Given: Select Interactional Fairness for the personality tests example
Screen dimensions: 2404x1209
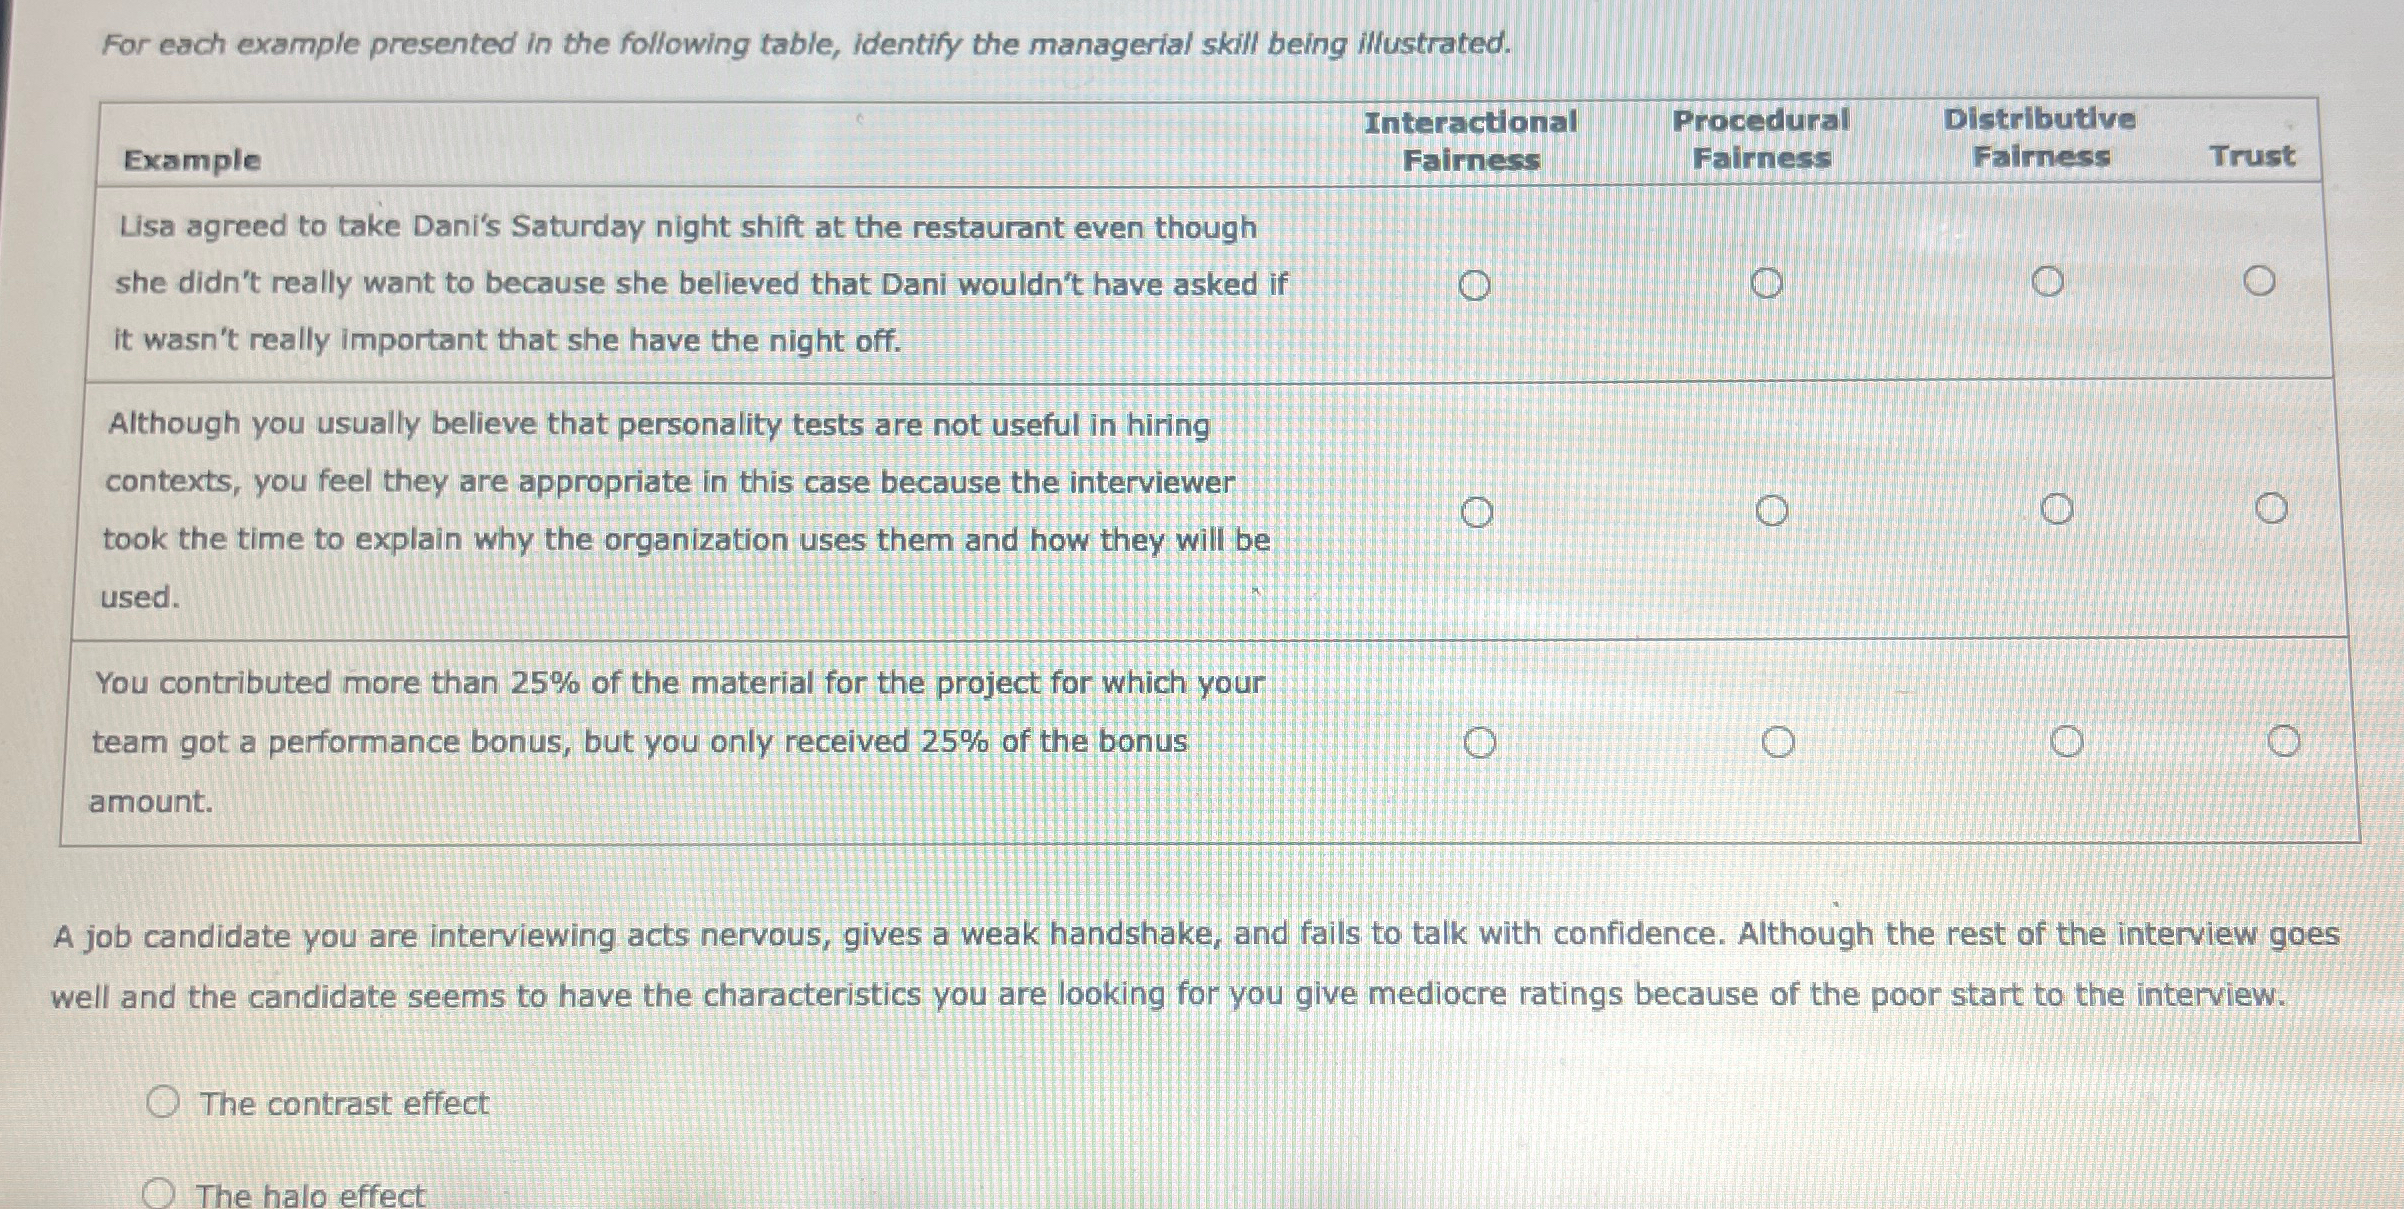Looking at the screenshot, I should (1478, 511).
